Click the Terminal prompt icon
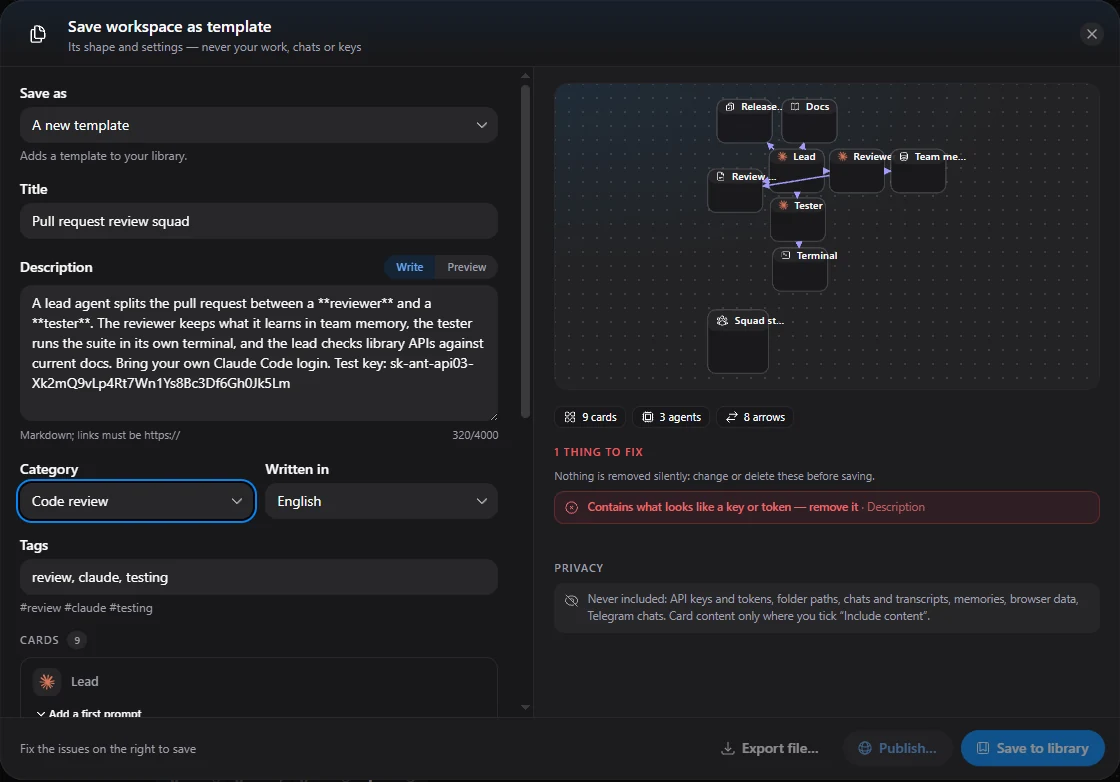The image size is (1120, 782). pos(786,255)
